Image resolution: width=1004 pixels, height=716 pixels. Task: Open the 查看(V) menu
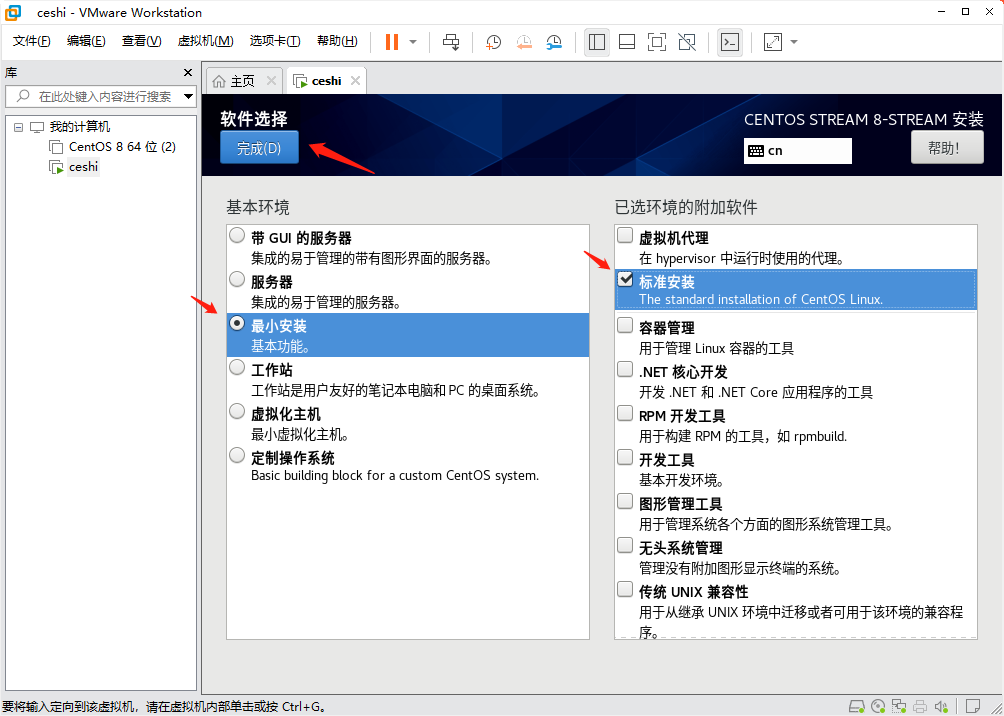click(142, 42)
